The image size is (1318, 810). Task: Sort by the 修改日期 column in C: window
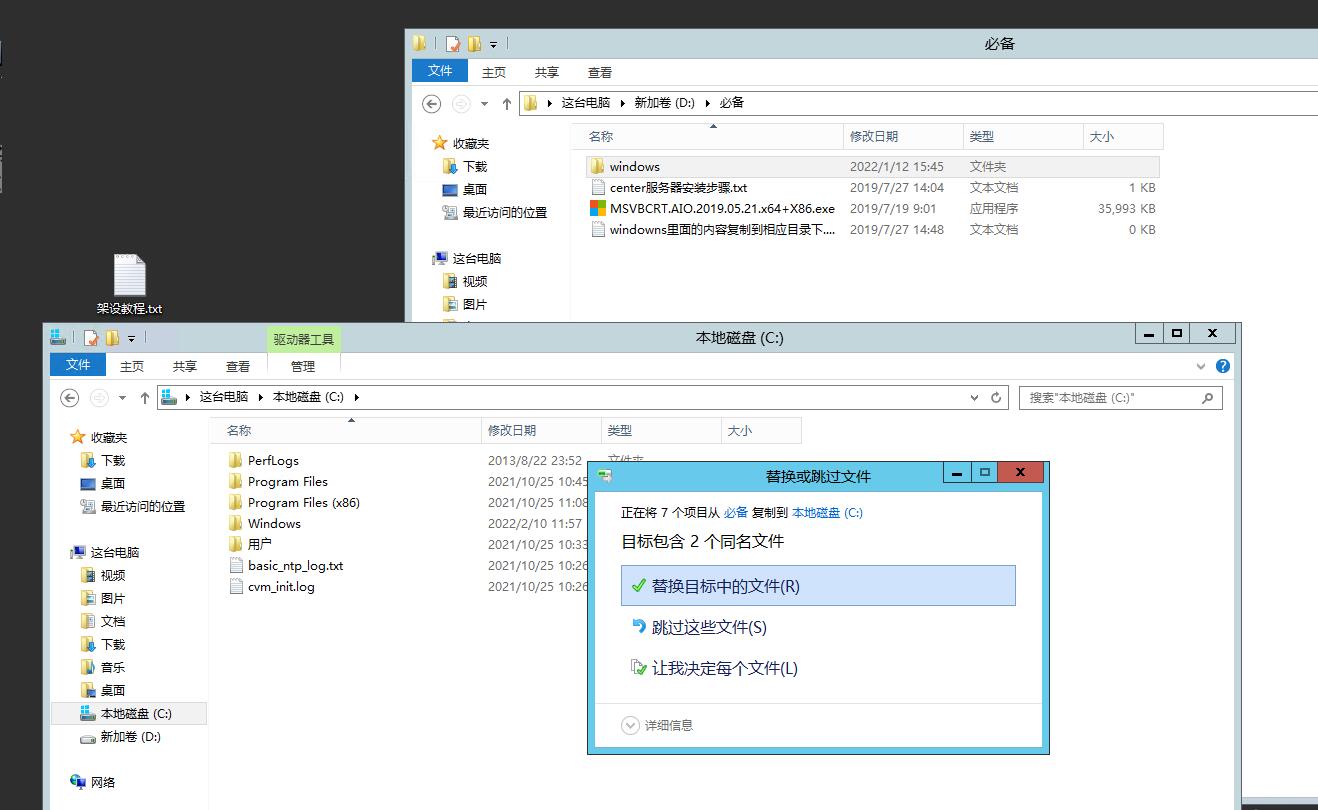coord(512,431)
